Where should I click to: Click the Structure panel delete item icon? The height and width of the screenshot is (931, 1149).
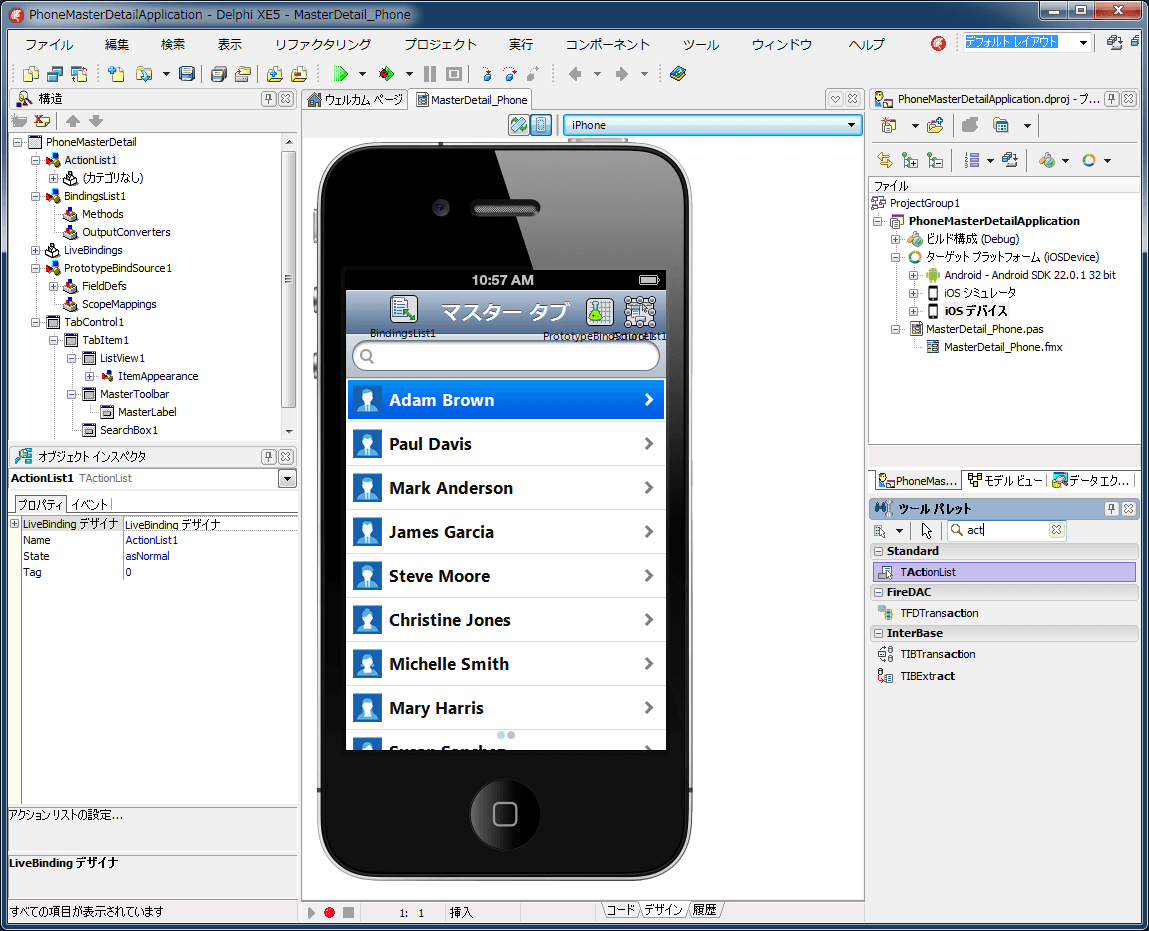43,121
